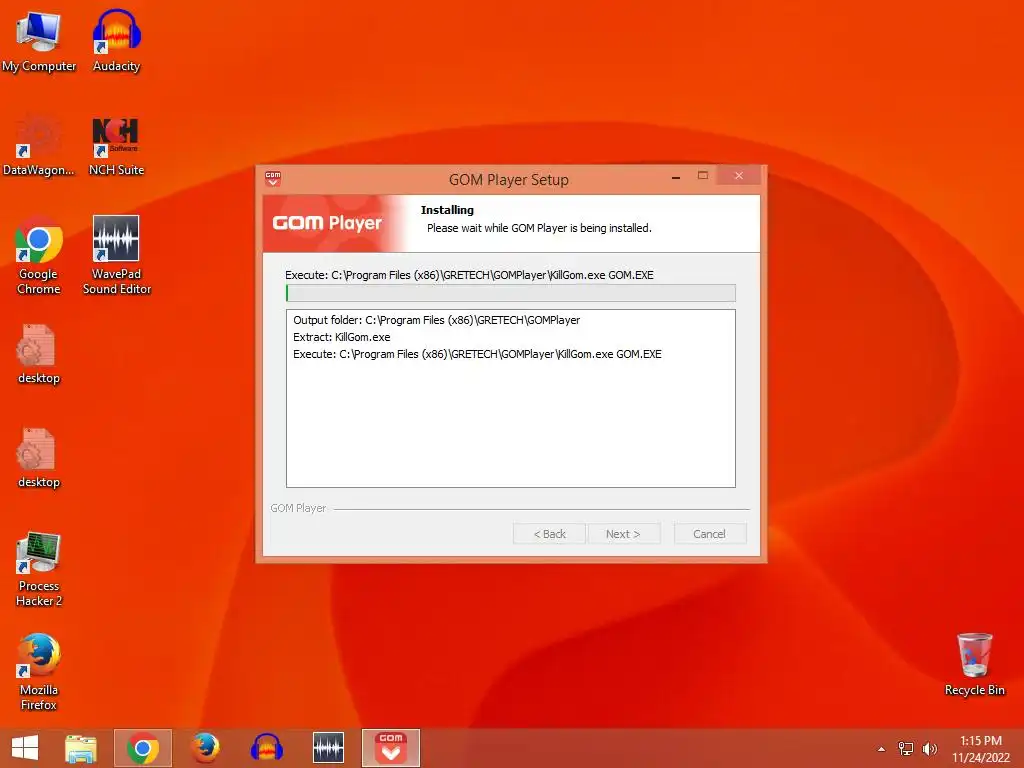Open the volume speaker tray icon
This screenshot has height=768, width=1024.
[929, 749]
